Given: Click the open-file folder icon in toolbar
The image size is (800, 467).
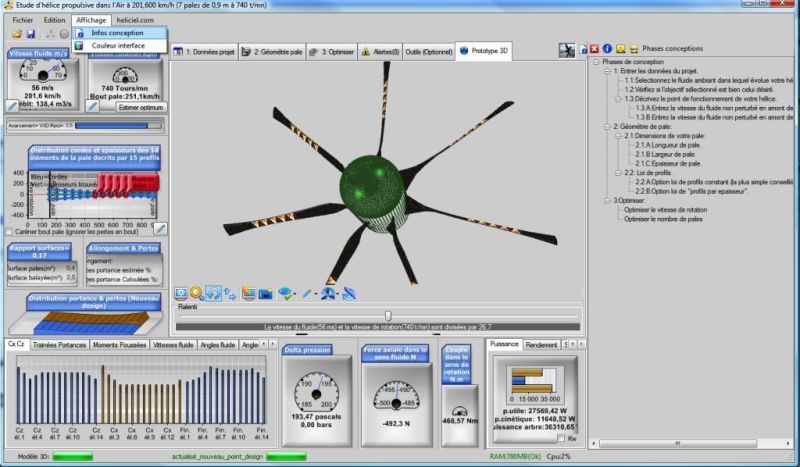Looking at the screenshot, I should [x=17, y=34].
